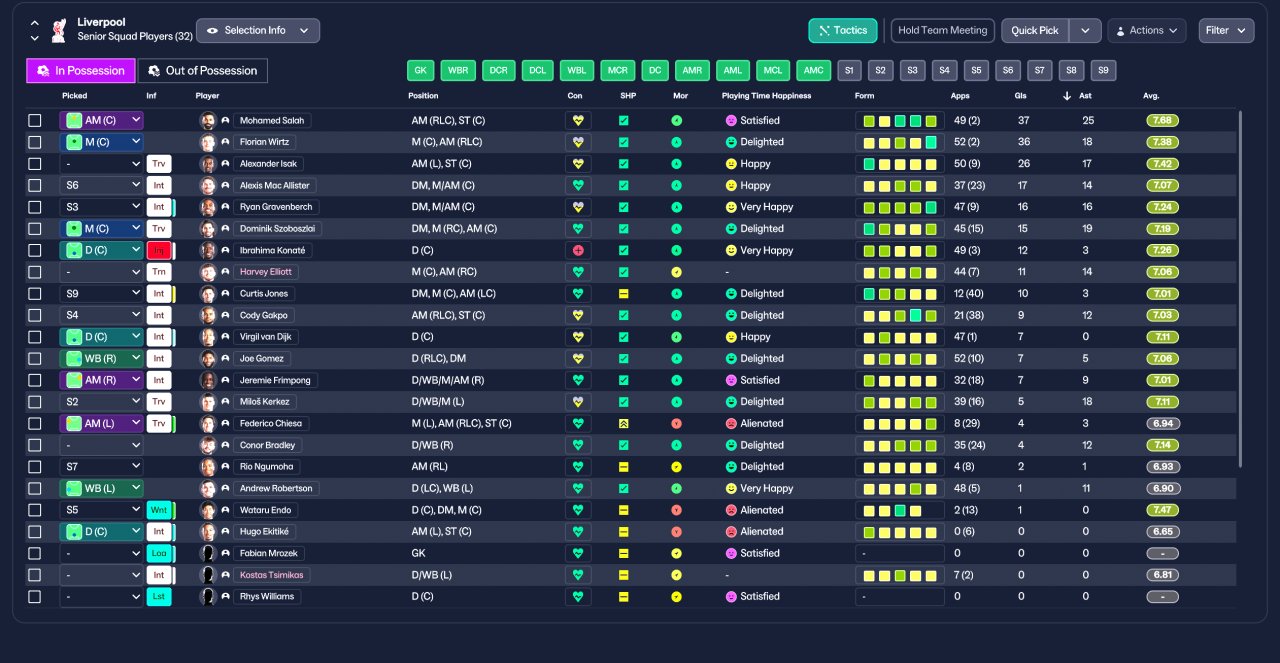Tick the checkbox for Florian Wirtz
Viewport: 1280px width, 663px height.
[x=35, y=142]
